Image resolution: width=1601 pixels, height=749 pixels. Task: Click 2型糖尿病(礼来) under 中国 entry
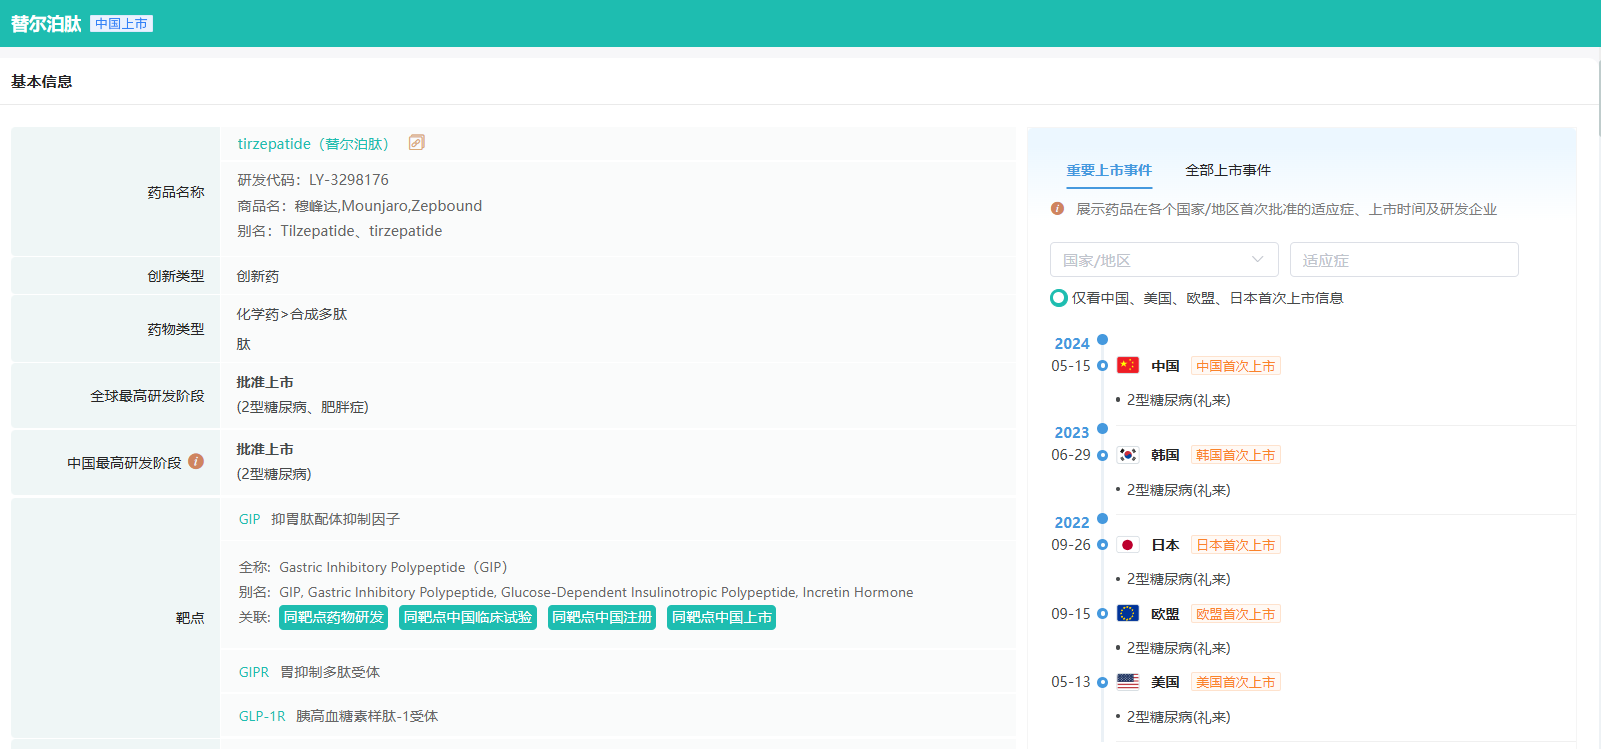[x=1179, y=400]
